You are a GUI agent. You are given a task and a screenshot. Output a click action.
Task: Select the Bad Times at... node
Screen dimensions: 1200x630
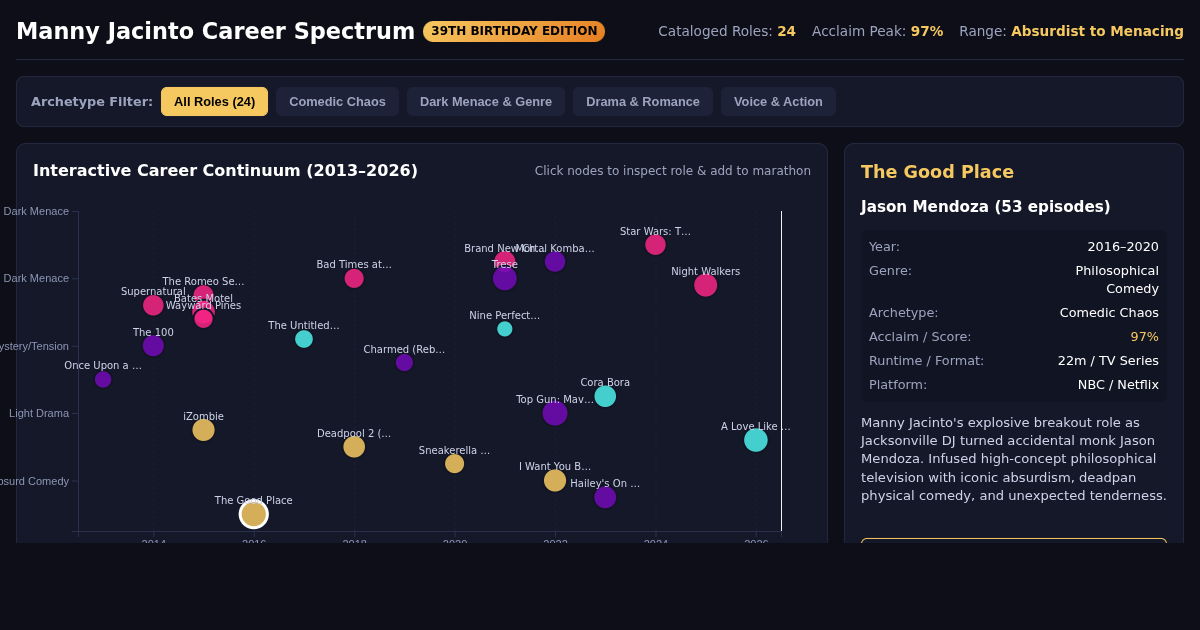pos(354,278)
